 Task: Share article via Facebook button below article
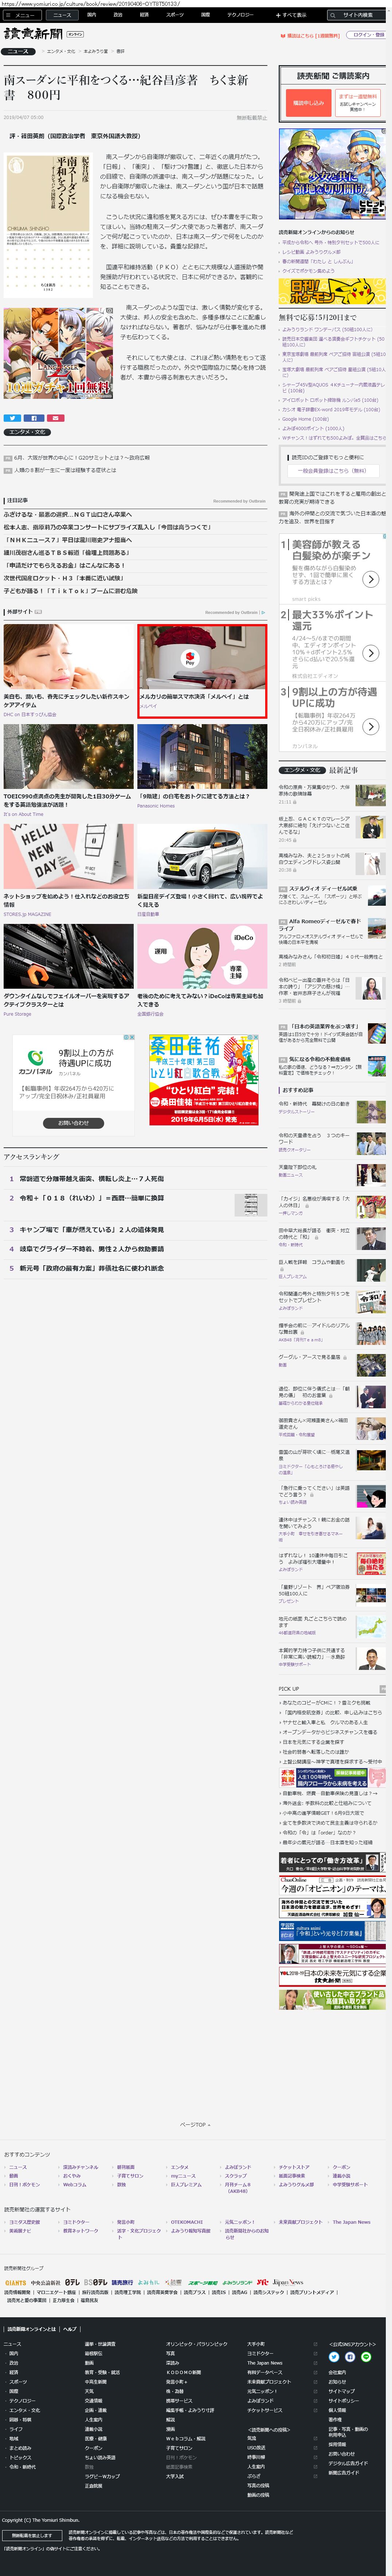tap(34, 418)
